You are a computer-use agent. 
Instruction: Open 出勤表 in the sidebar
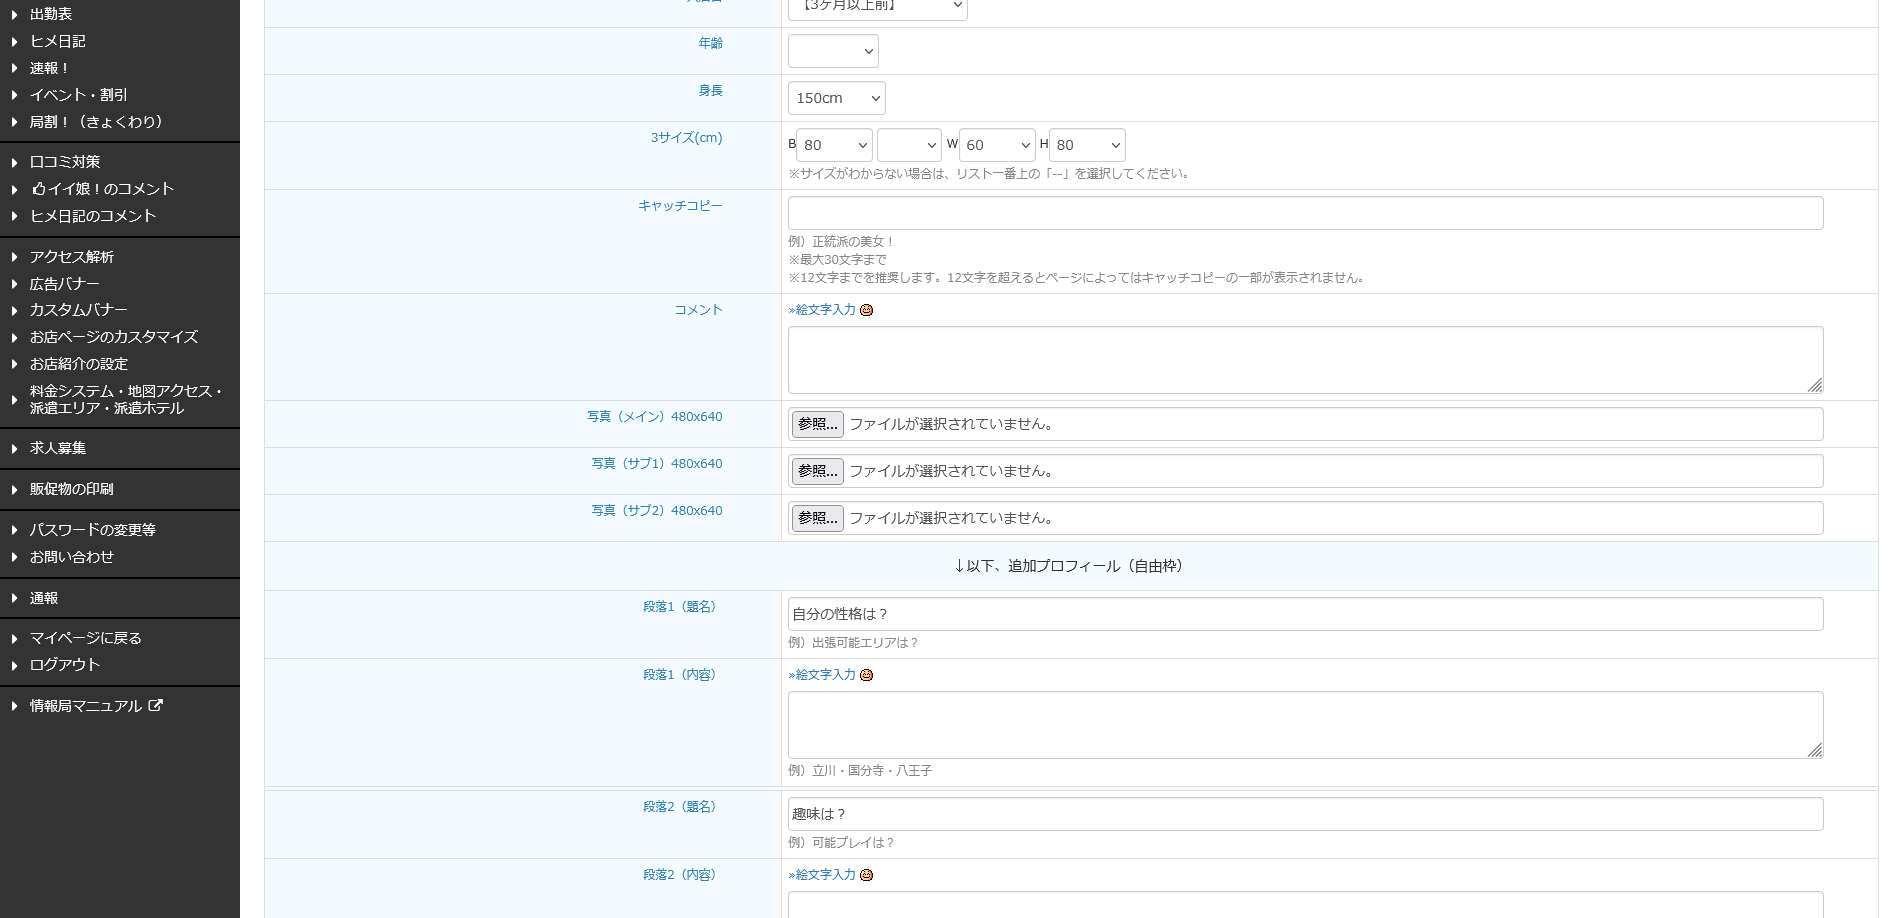51,14
